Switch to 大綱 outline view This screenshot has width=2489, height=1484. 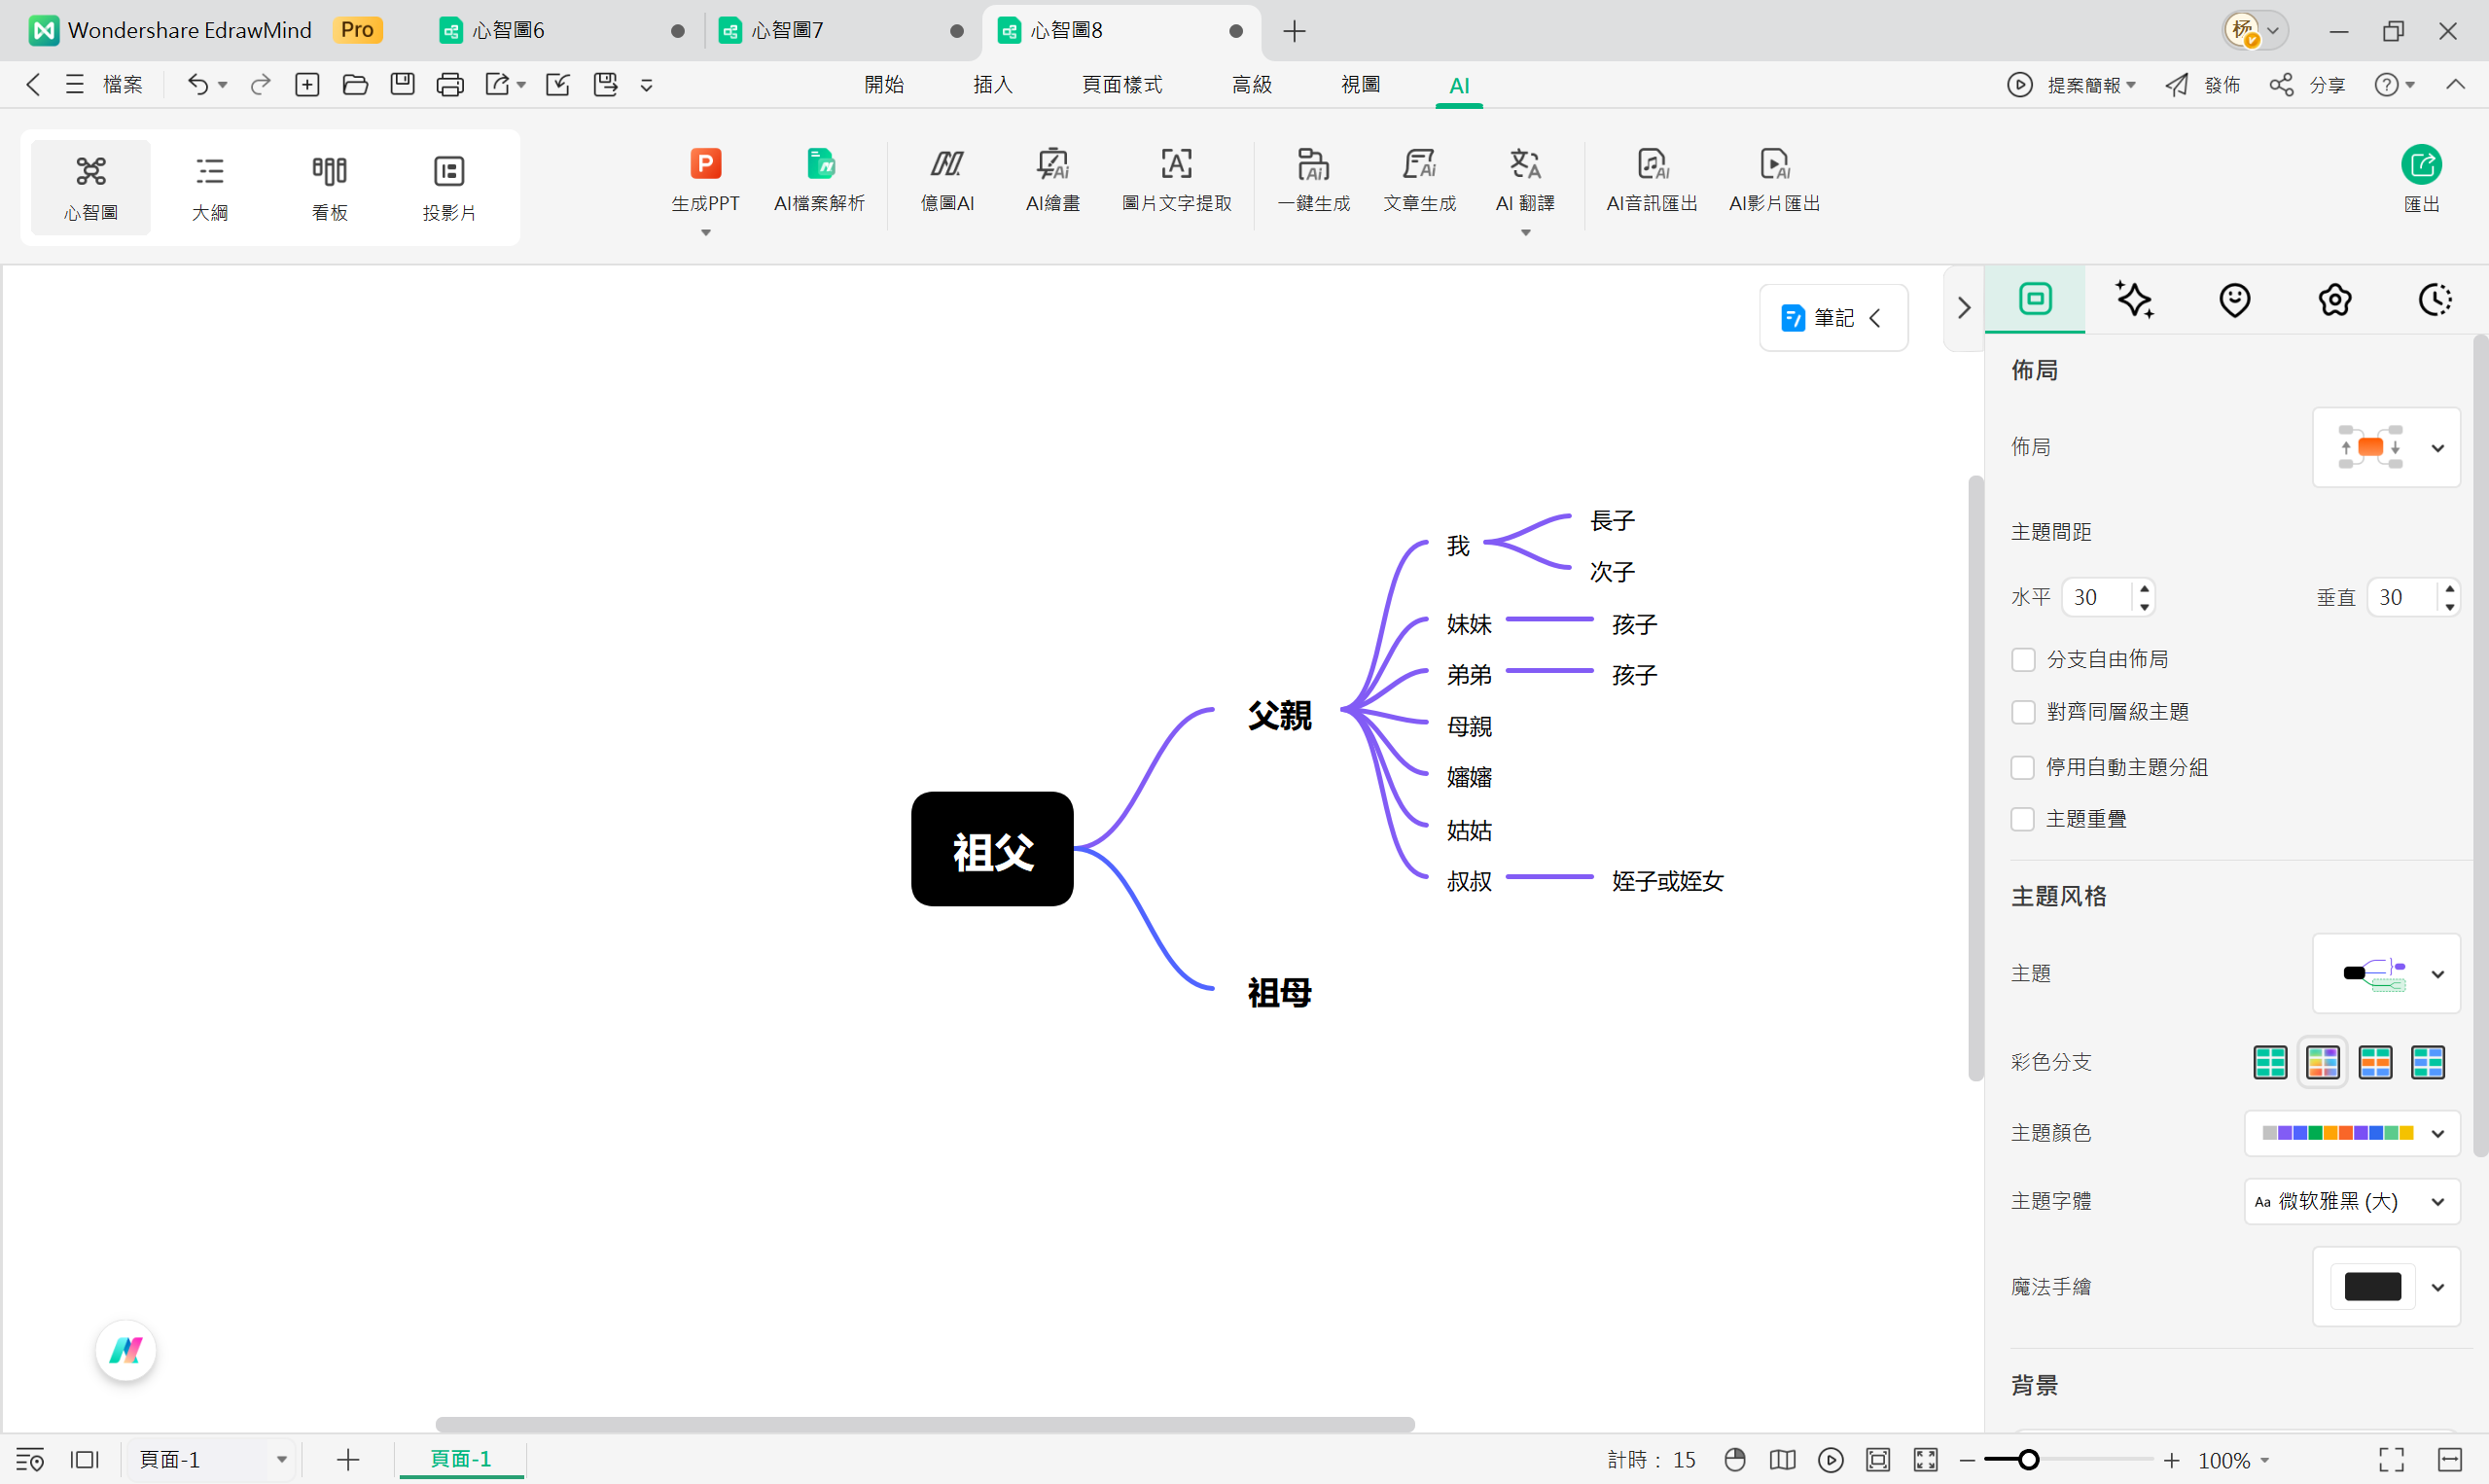[x=210, y=187]
